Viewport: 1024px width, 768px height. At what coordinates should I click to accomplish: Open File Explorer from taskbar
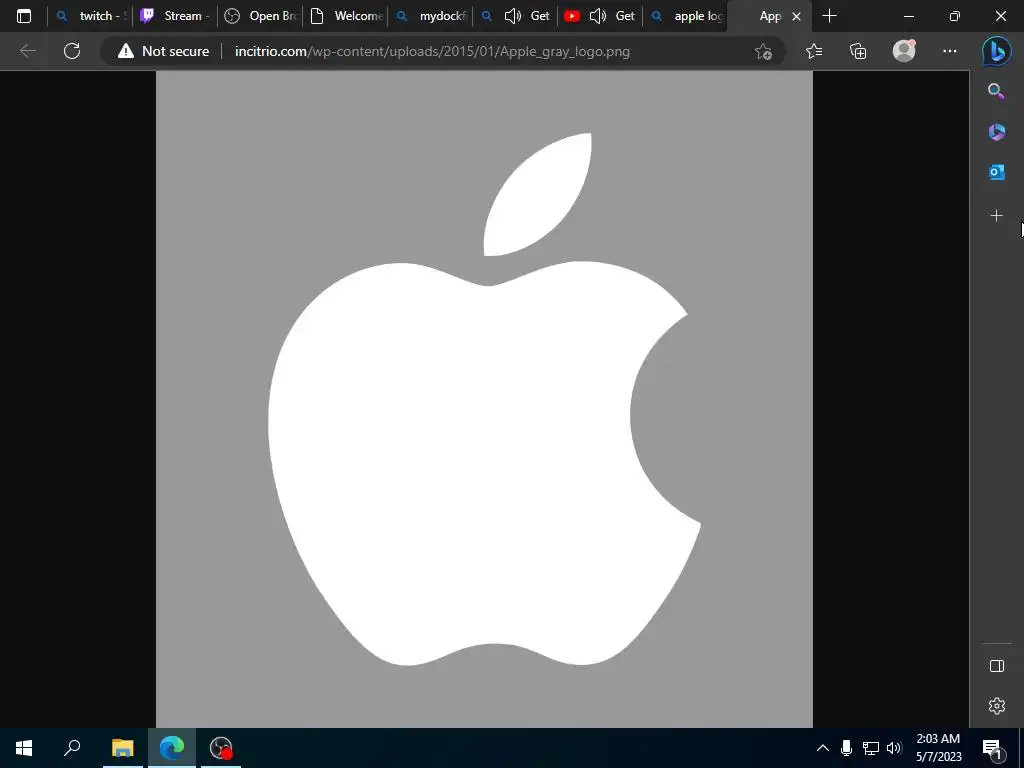coord(122,748)
